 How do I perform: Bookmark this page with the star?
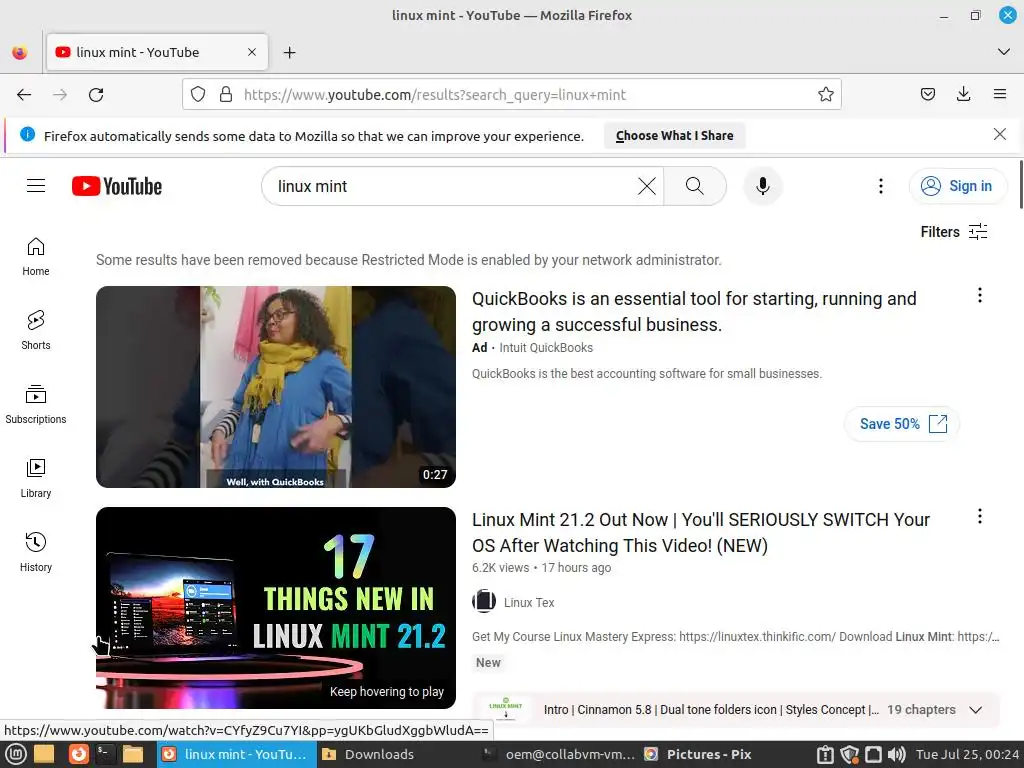point(825,95)
